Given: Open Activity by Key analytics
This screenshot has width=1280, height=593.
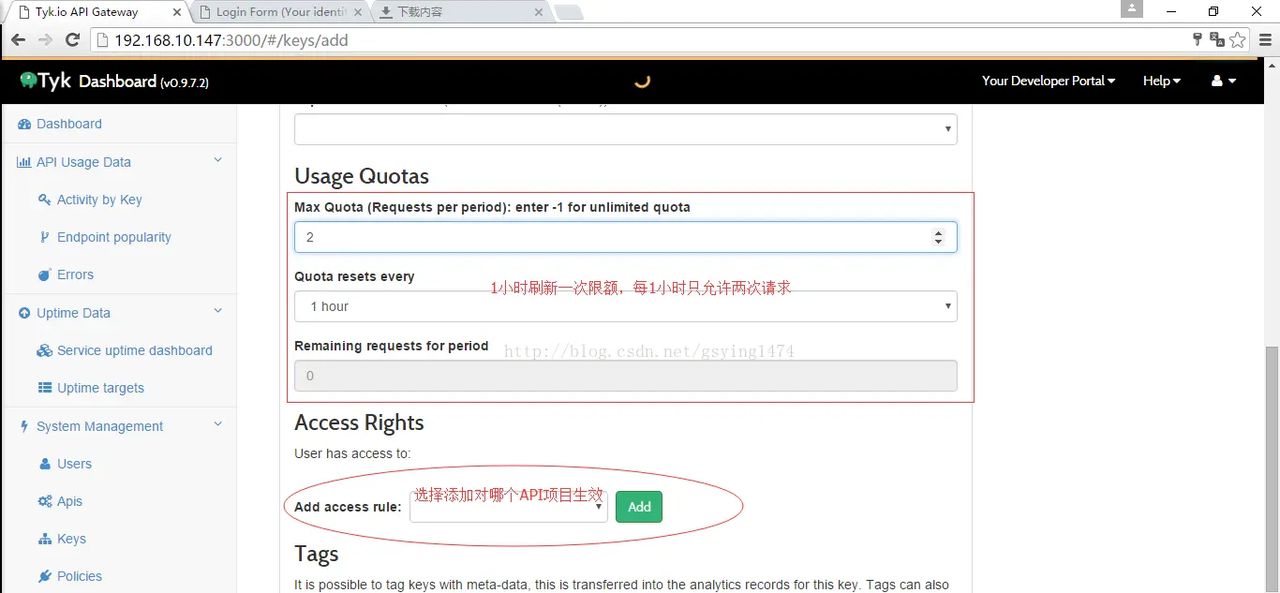Looking at the screenshot, I should pos(100,199).
